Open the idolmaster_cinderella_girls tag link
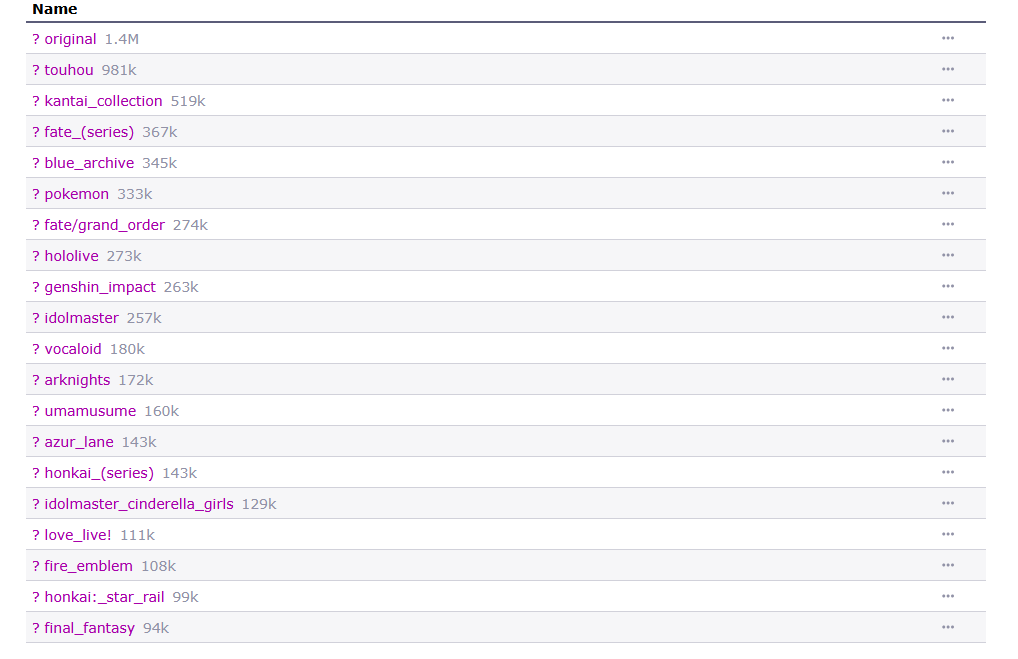Screen dimensions: 1018x659 point(139,504)
